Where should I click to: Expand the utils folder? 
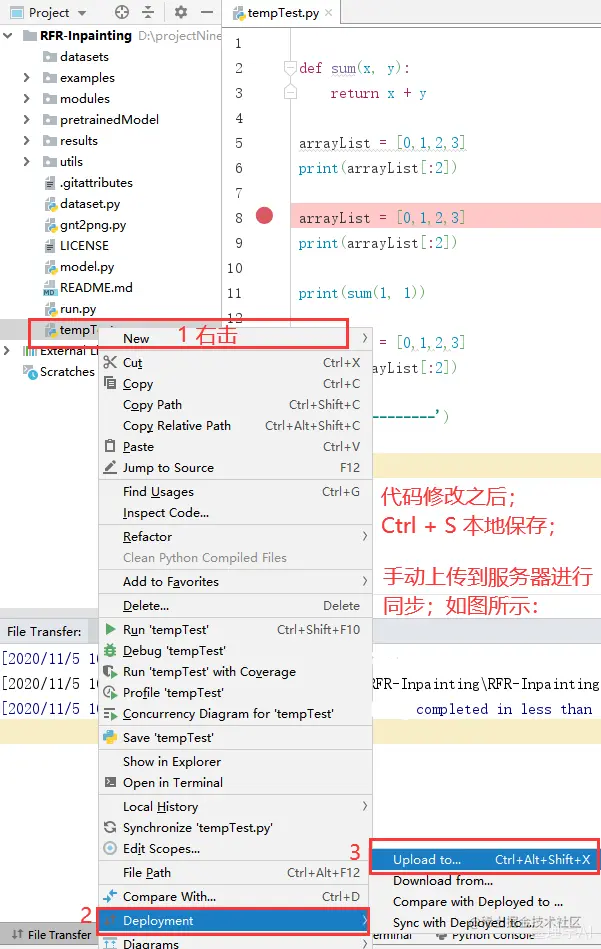[x=26, y=162]
